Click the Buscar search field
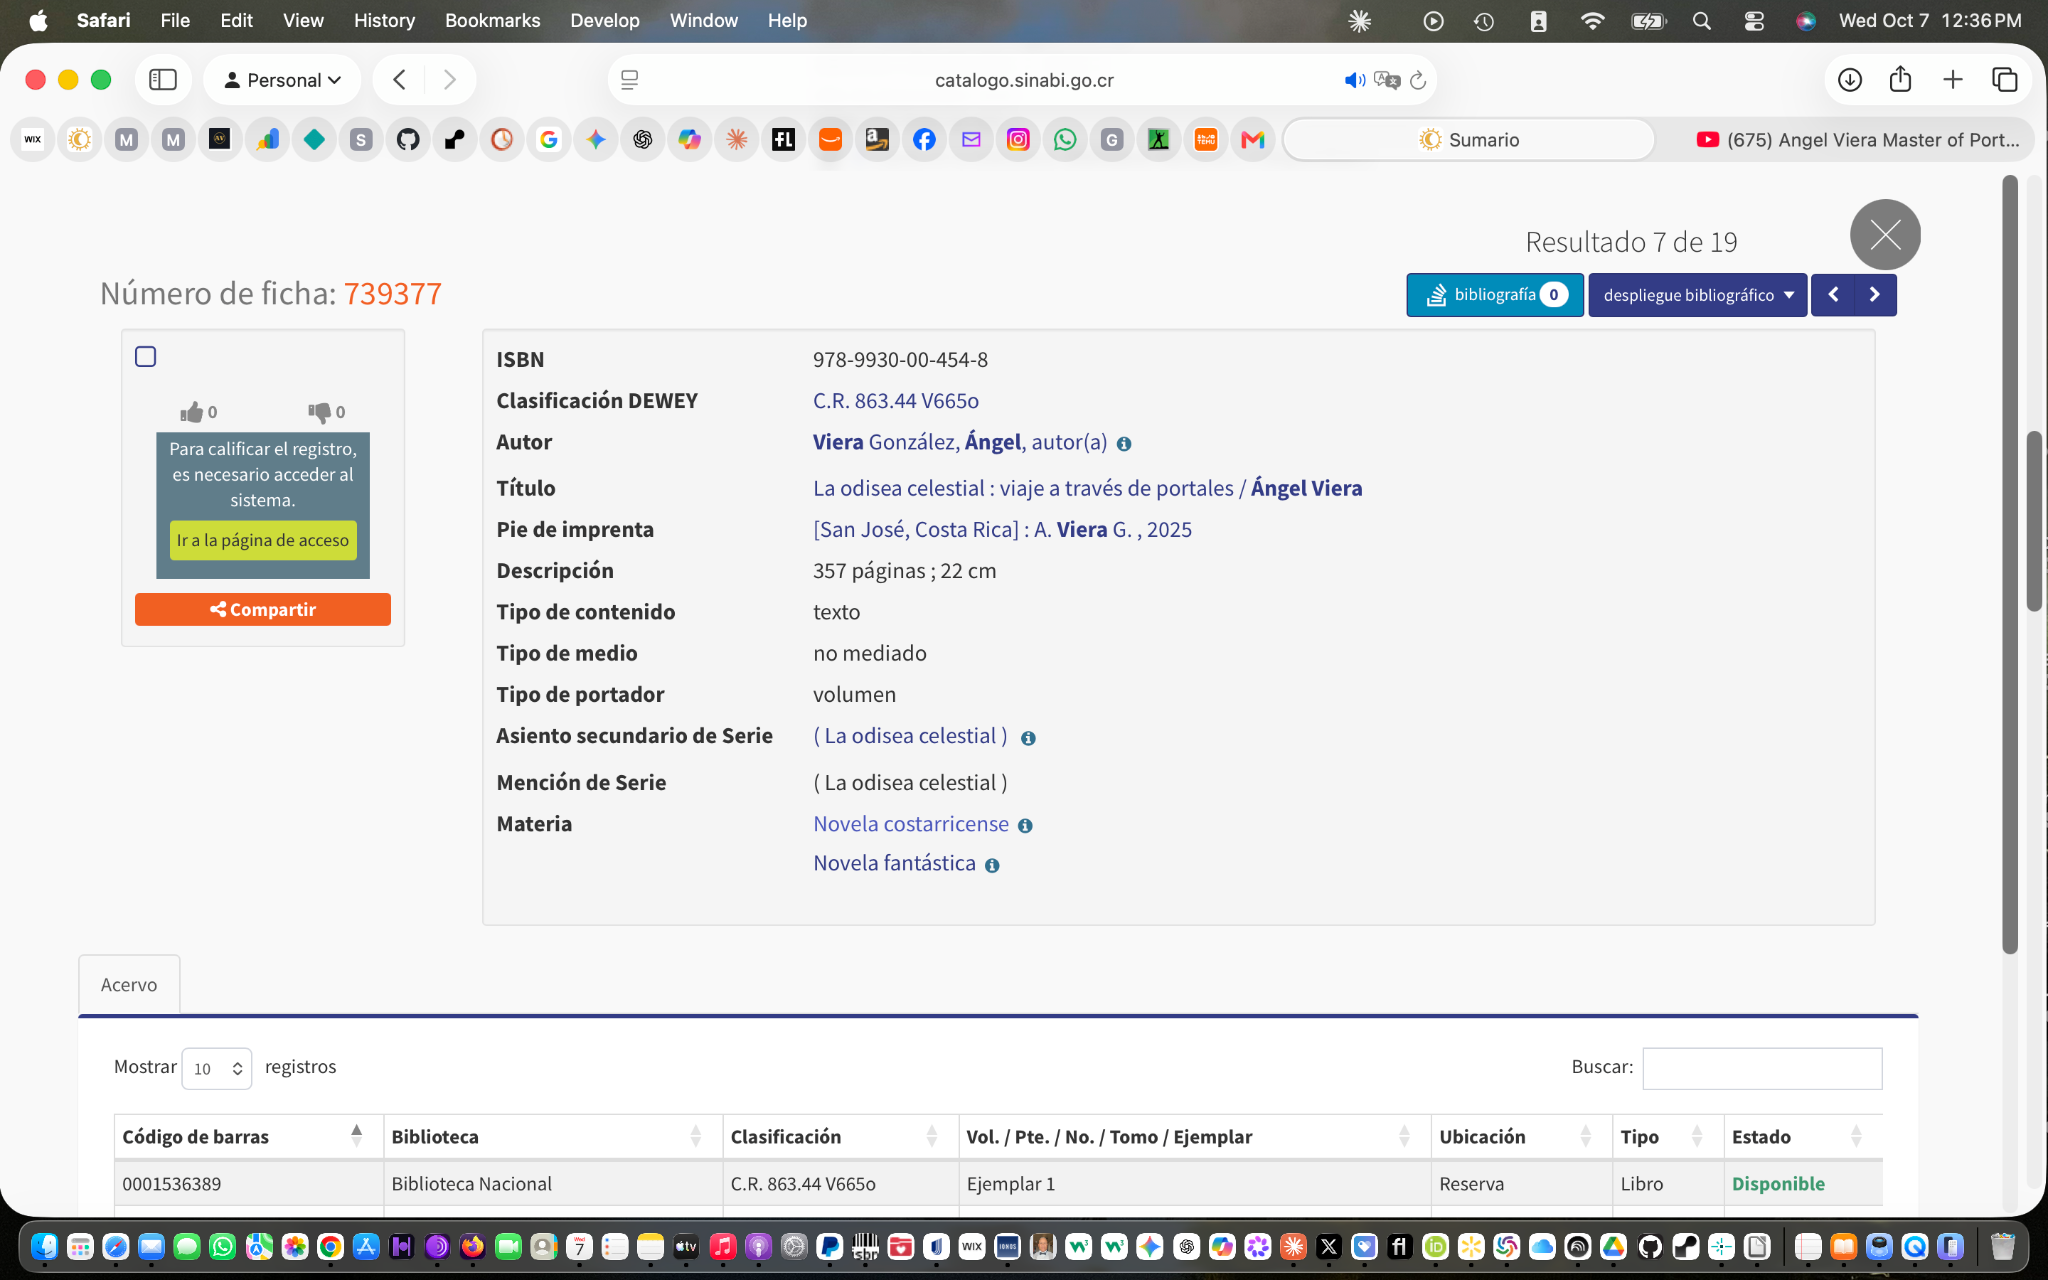This screenshot has width=2048, height=1280. 1762,1068
